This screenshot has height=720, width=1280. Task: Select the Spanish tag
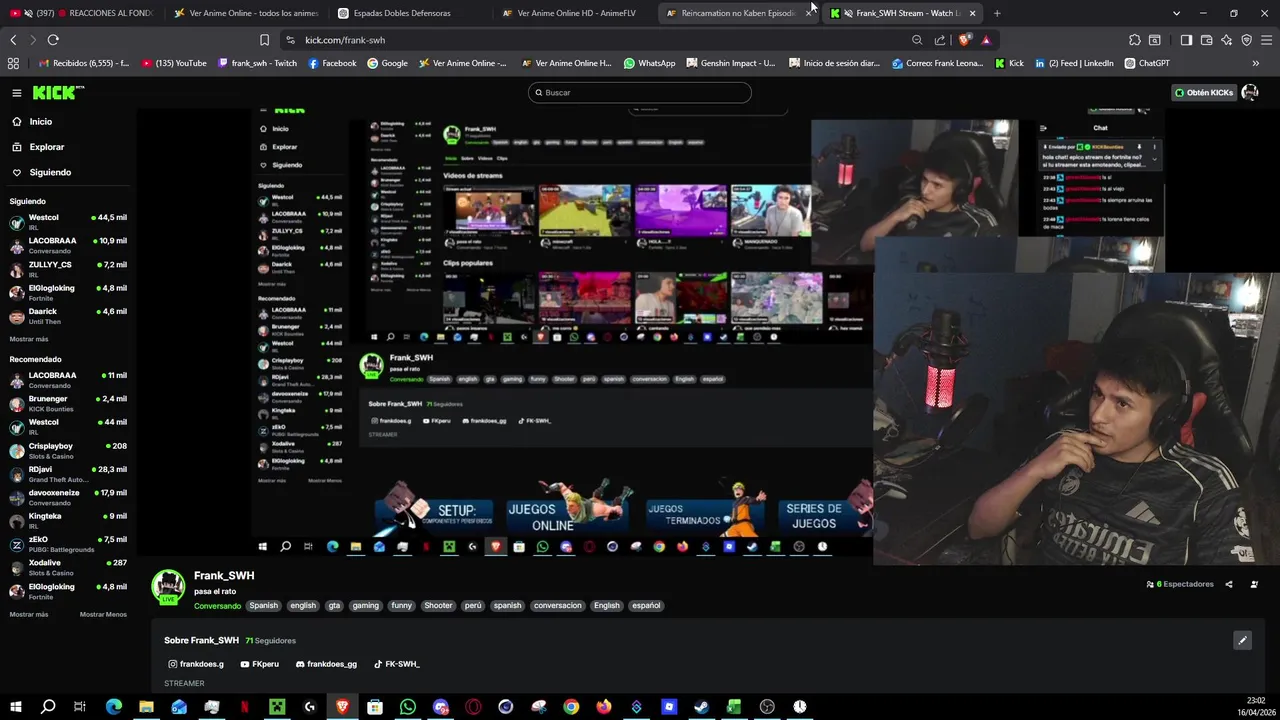click(264, 606)
